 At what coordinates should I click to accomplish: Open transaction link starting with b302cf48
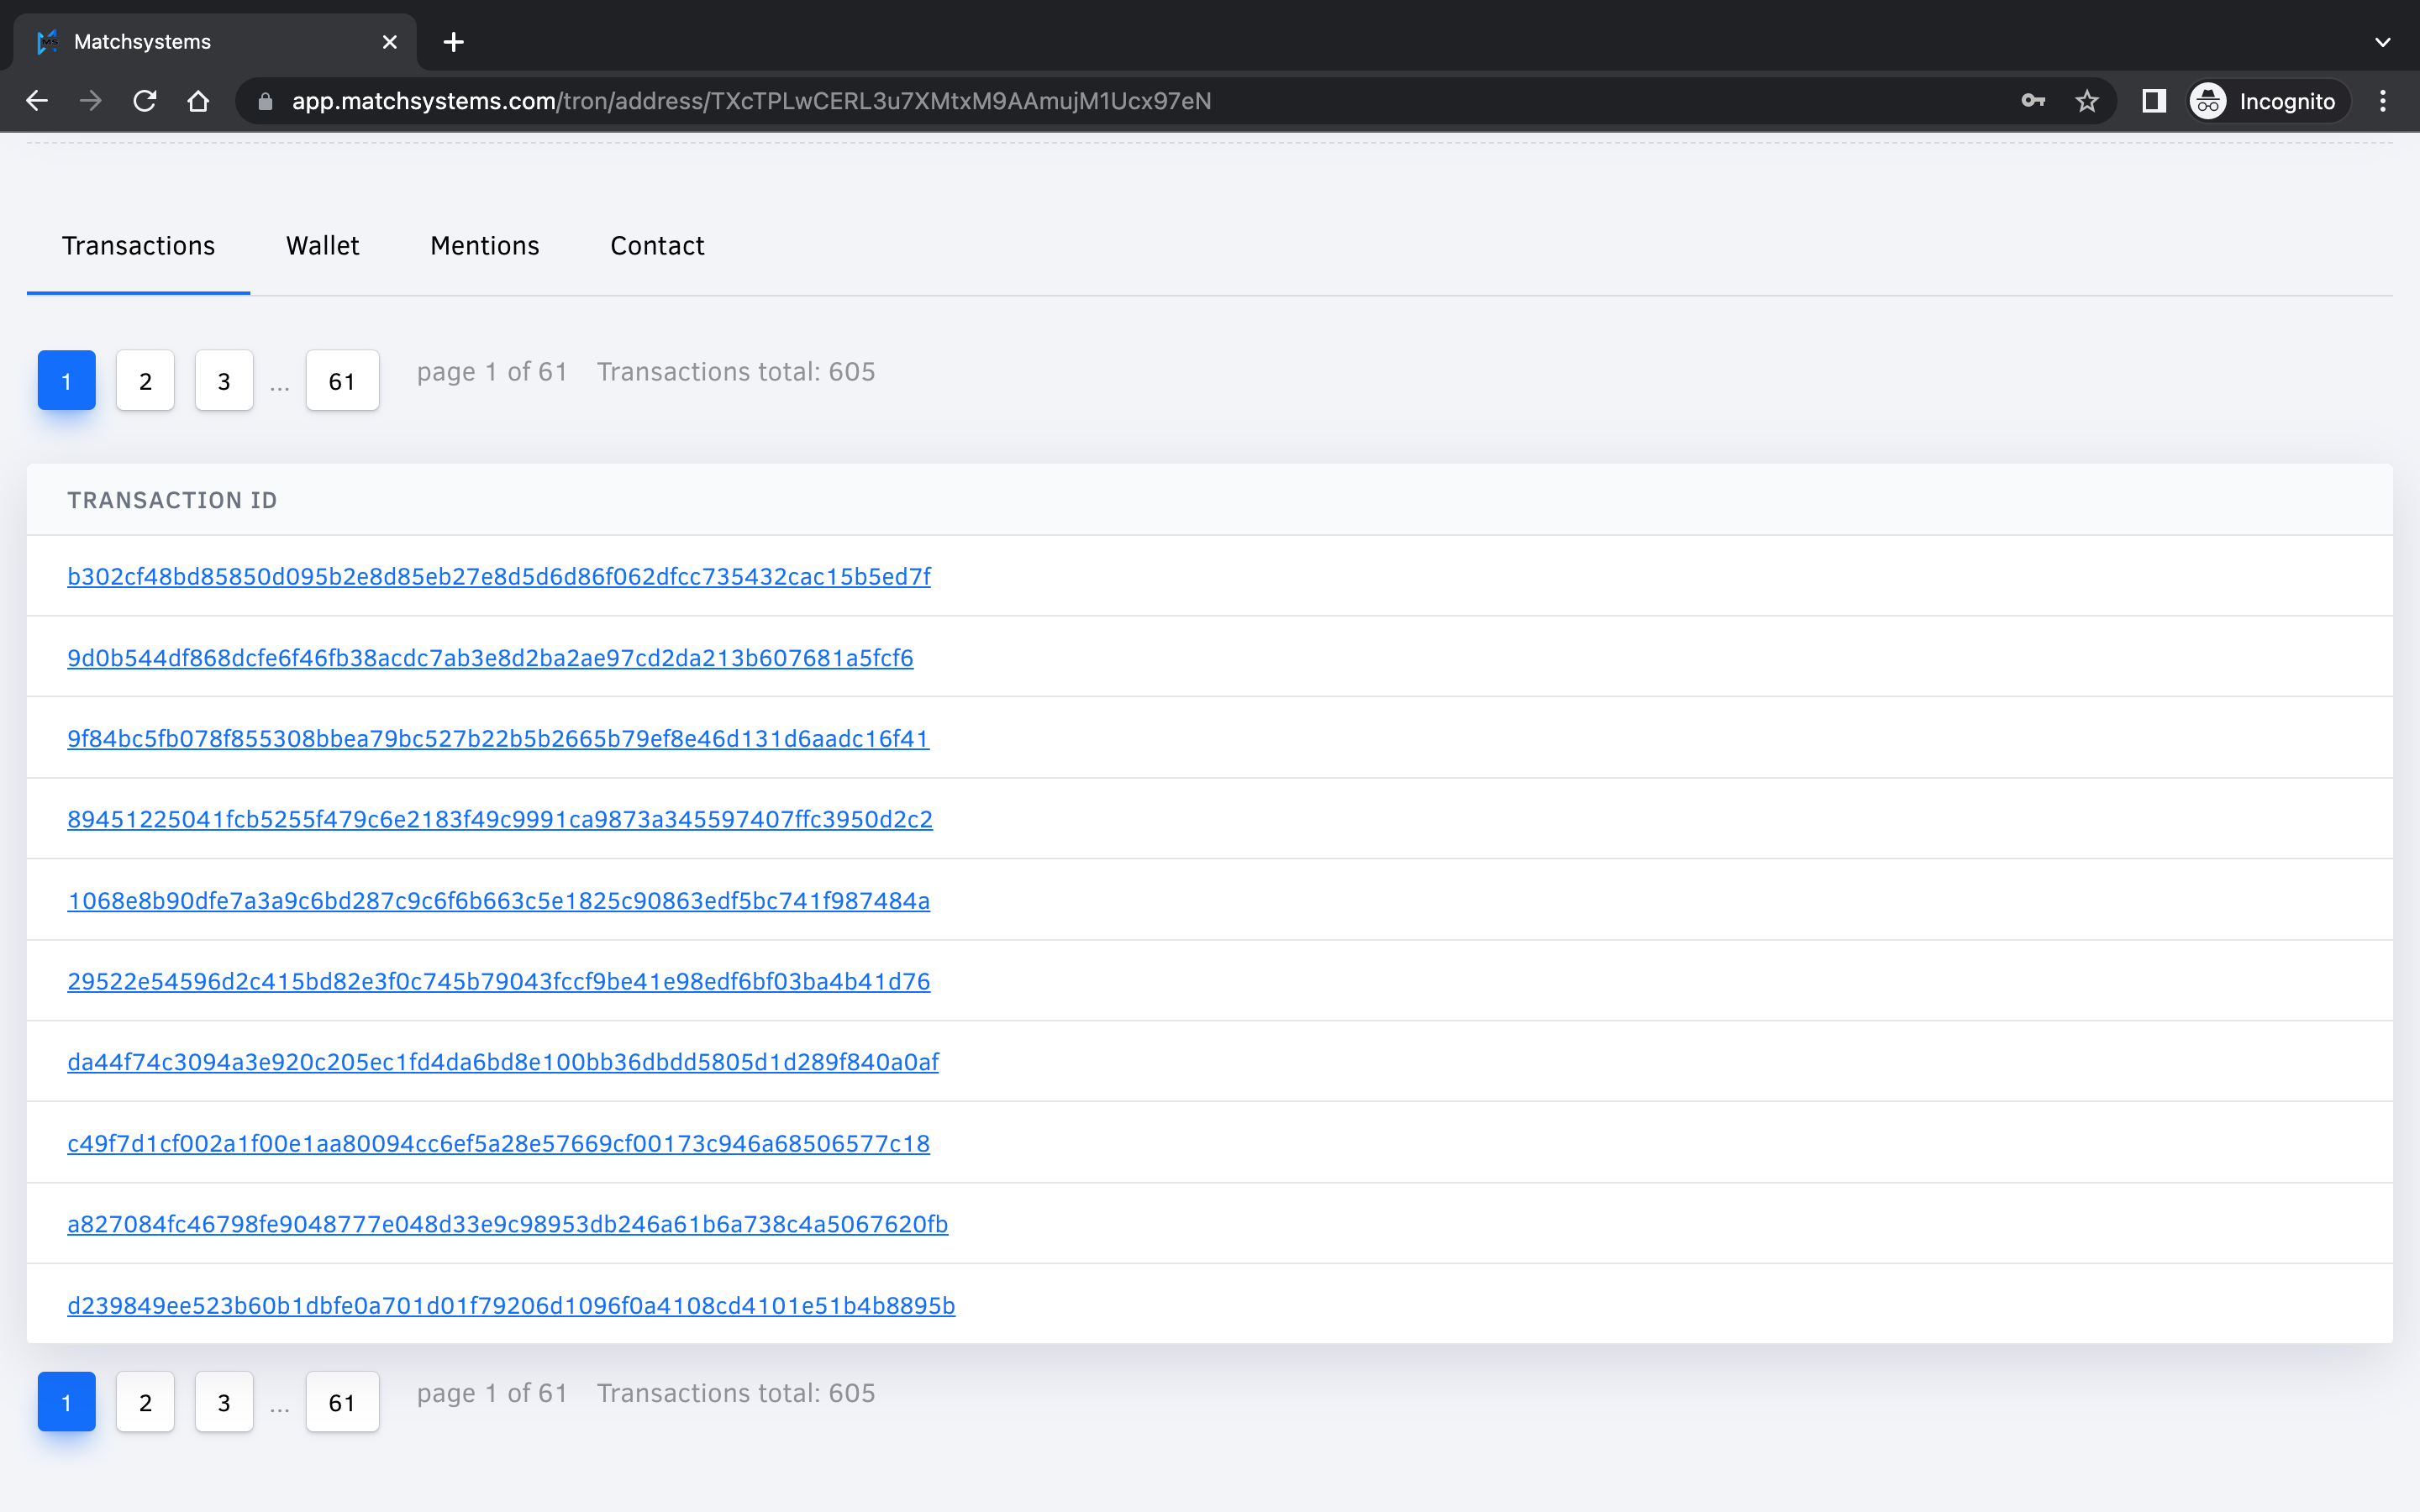(498, 577)
